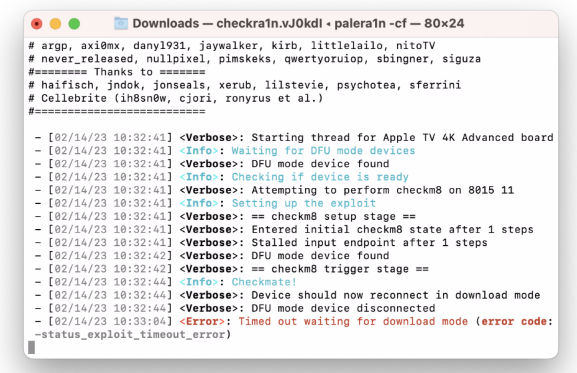Click the '-status_exploit_timeout_error)' text
The height and width of the screenshot is (373, 577).
pos(132,335)
